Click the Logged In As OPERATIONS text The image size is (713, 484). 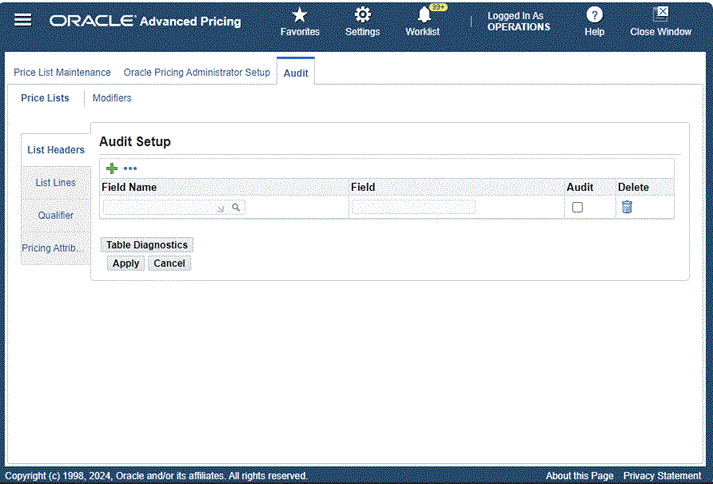click(518, 21)
